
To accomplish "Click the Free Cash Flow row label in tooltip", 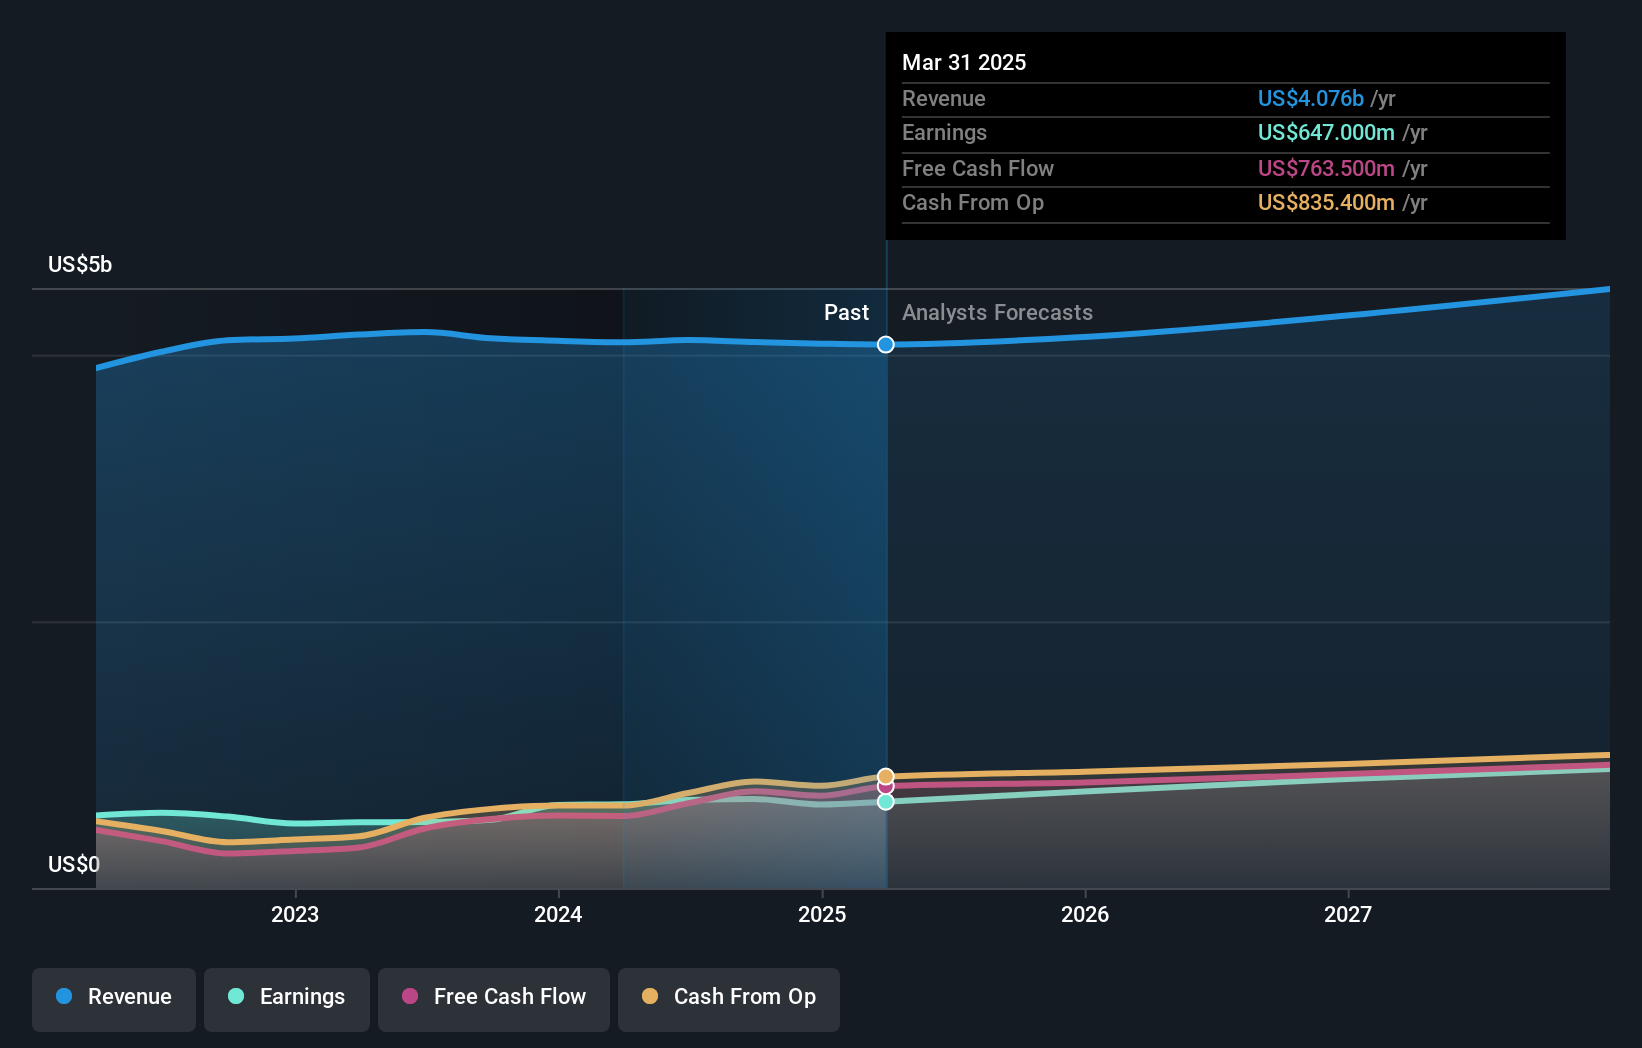I will (x=978, y=169).
